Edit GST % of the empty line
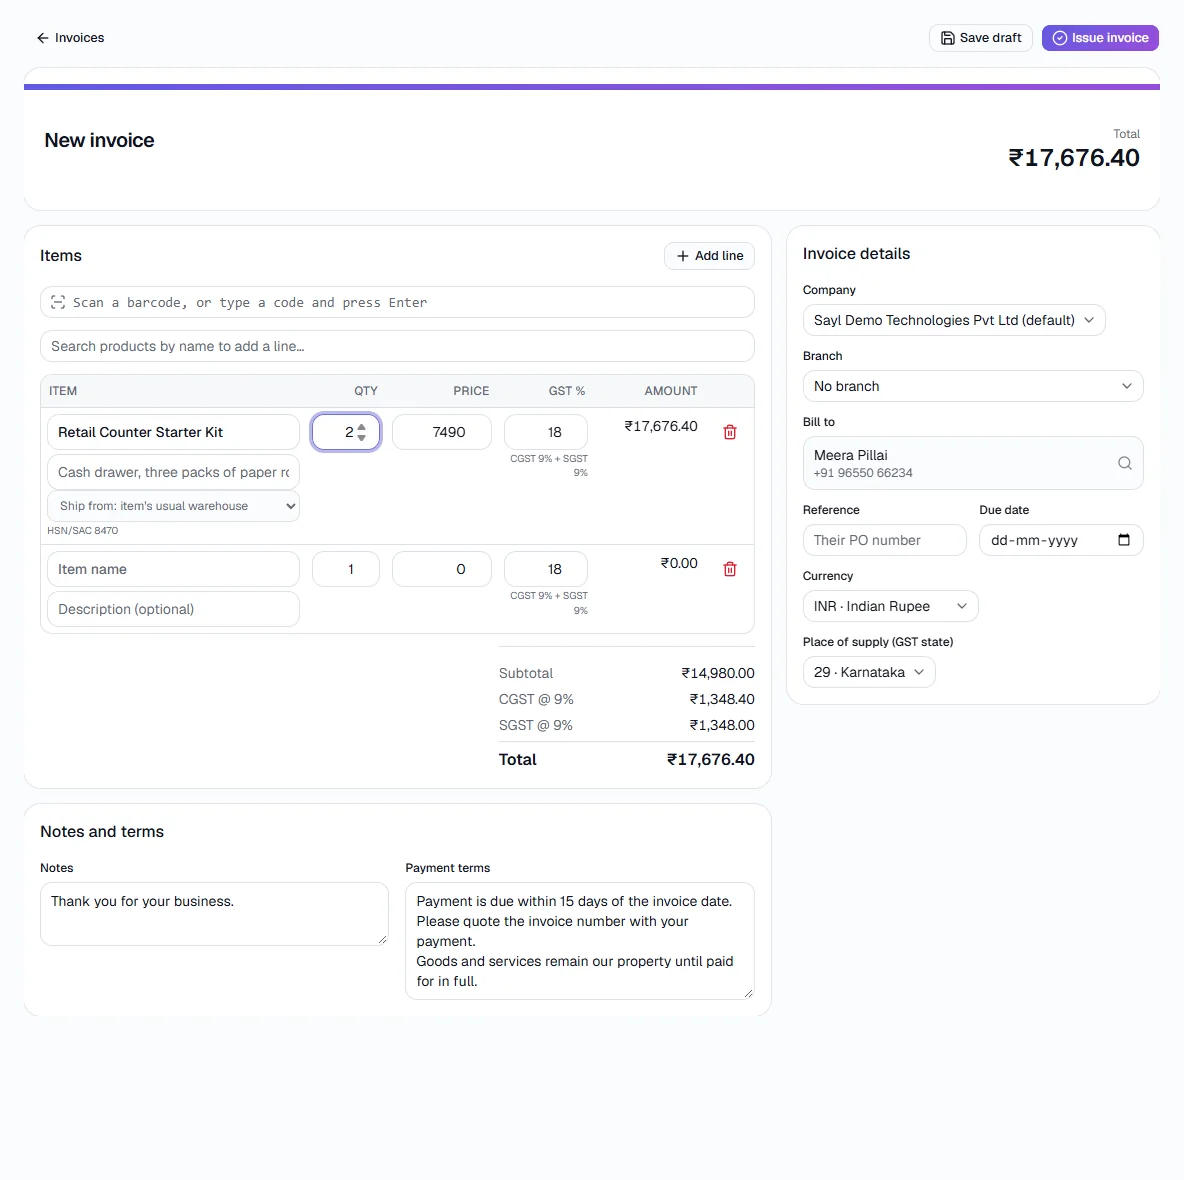Viewport: 1184px width, 1180px height. [x=545, y=569]
